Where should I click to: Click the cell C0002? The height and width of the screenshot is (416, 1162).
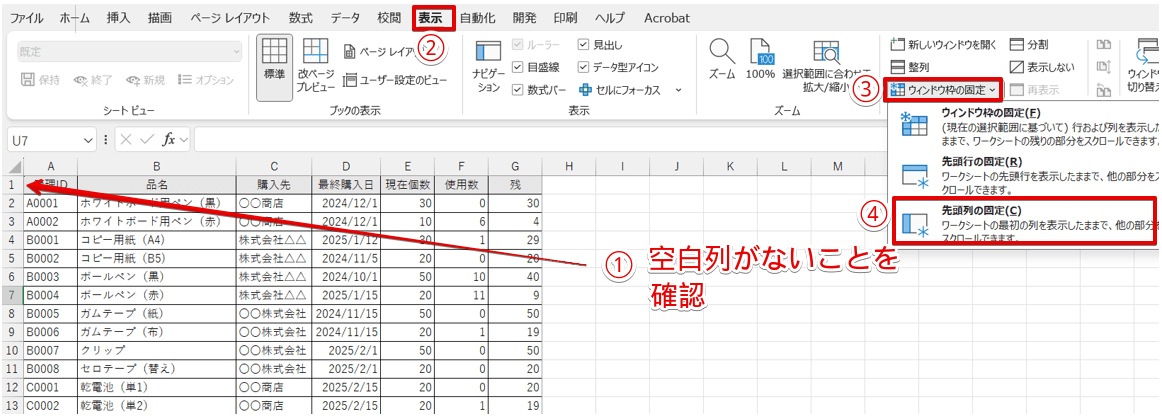click(50, 406)
